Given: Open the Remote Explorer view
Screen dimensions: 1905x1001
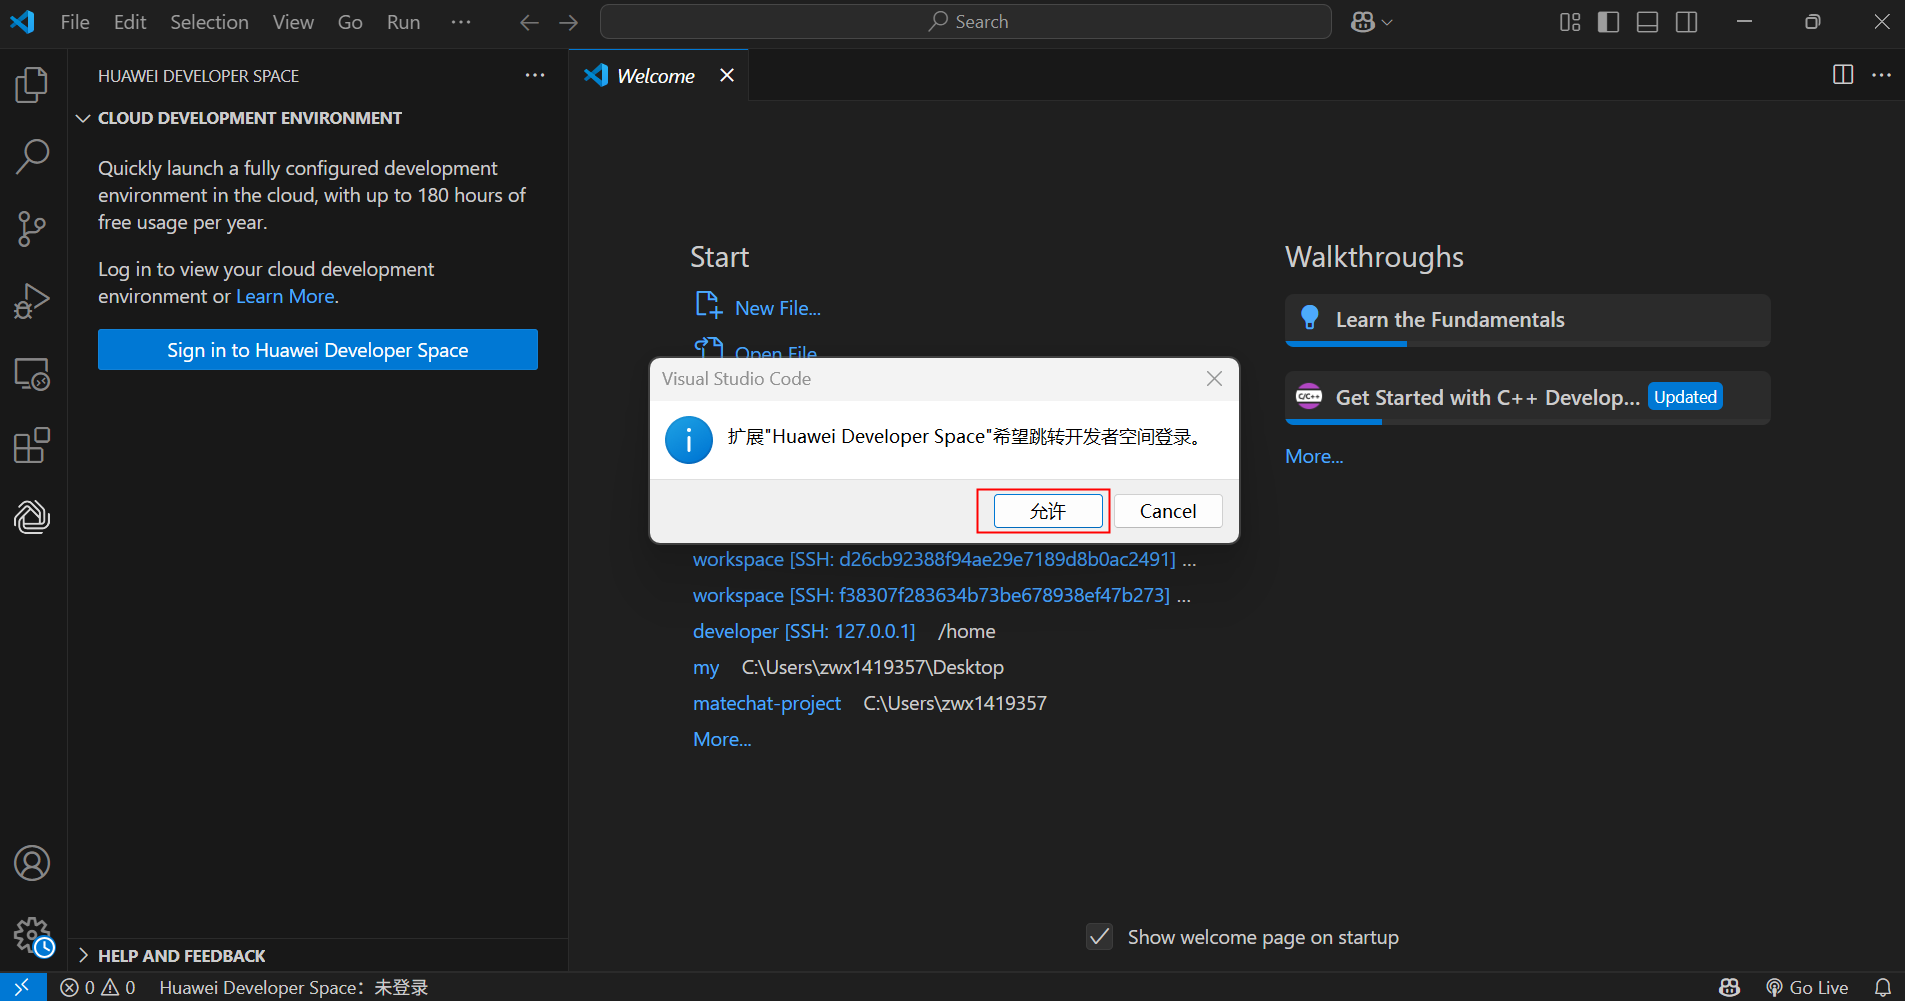Looking at the screenshot, I should coord(32,374).
